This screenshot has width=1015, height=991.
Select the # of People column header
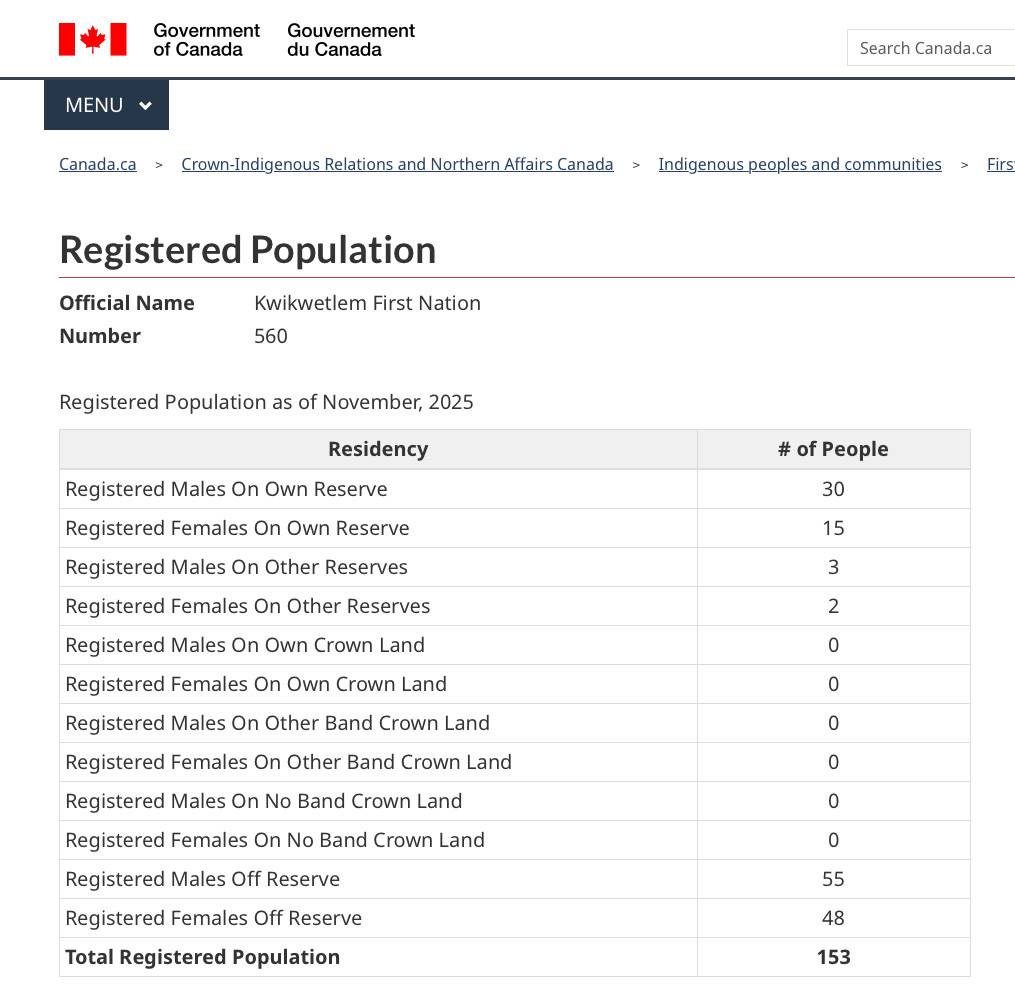833,450
